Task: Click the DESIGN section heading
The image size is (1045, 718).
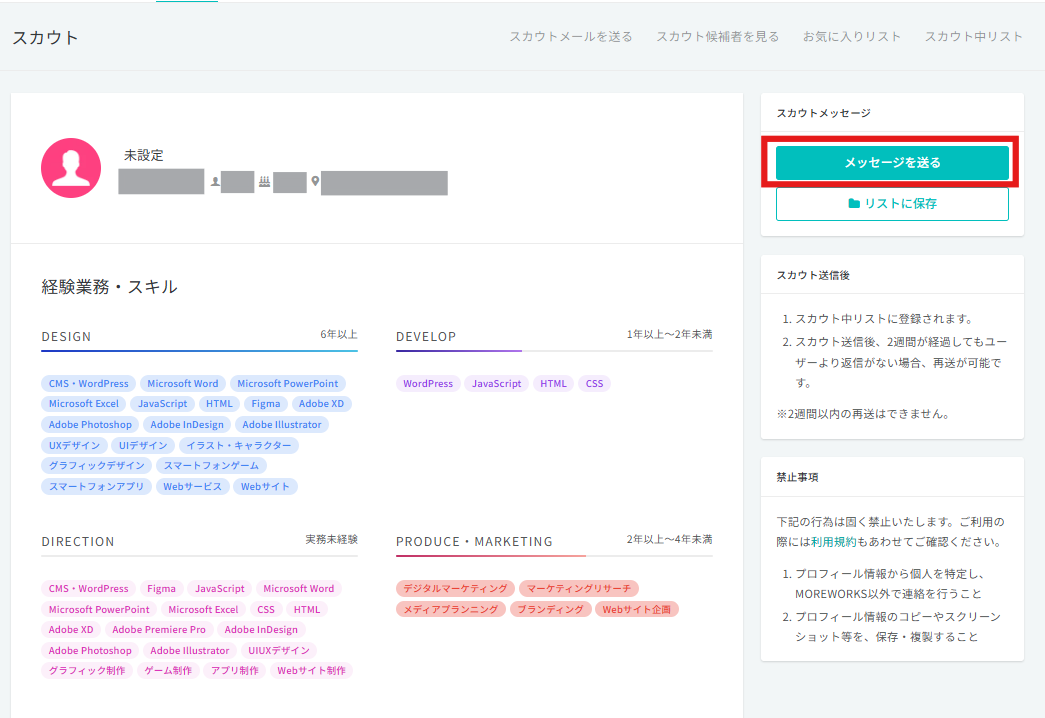Action: pyautogui.click(x=66, y=337)
